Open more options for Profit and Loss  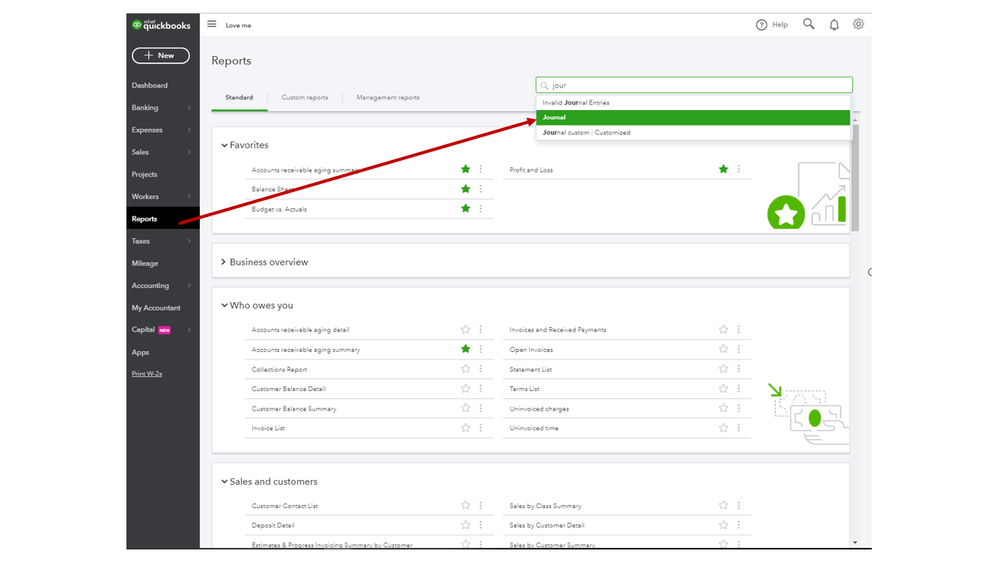tap(739, 170)
